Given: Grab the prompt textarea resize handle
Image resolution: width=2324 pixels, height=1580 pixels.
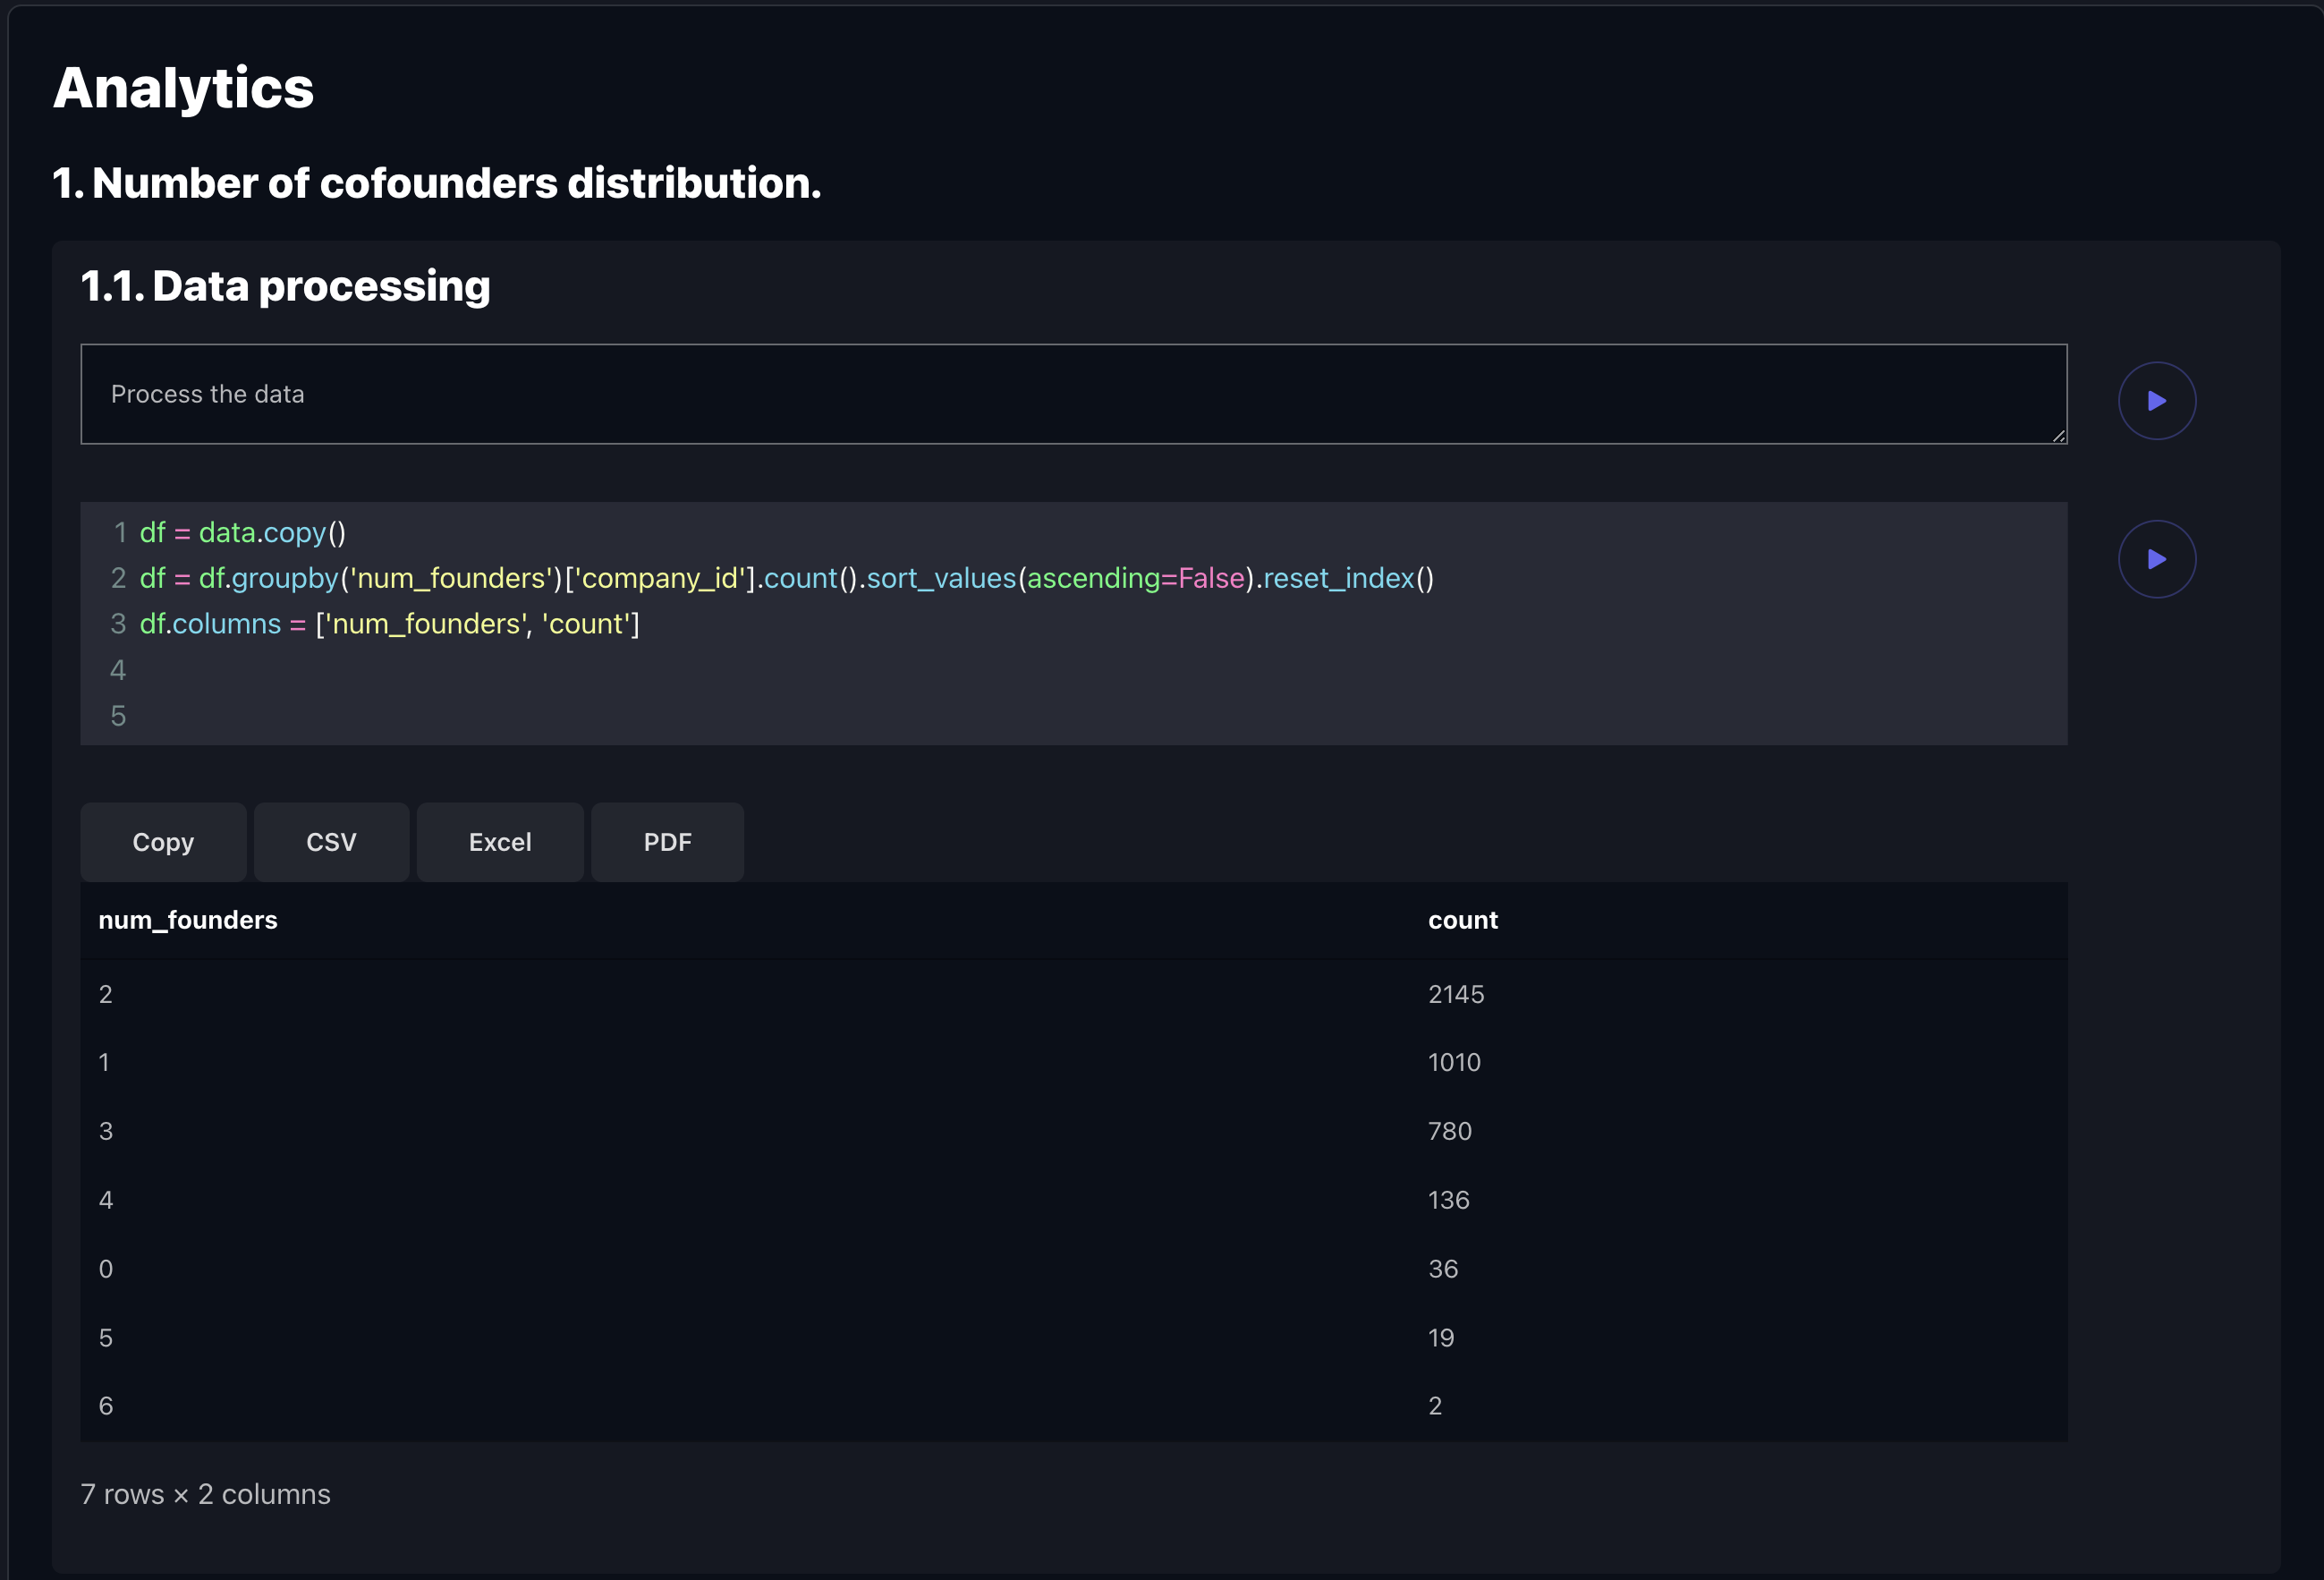Looking at the screenshot, I should pyautogui.click(x=2058, y=435).
